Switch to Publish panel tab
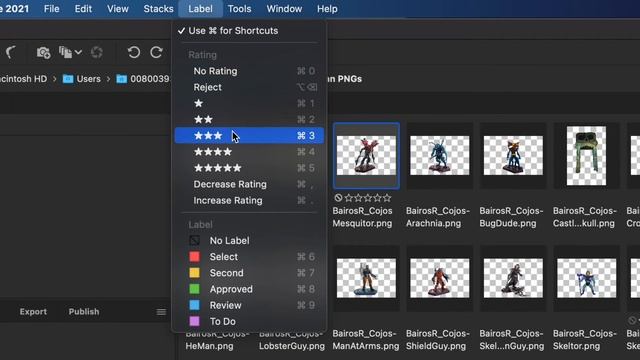The width and height of the screenshot is (640, 360). 84,311
